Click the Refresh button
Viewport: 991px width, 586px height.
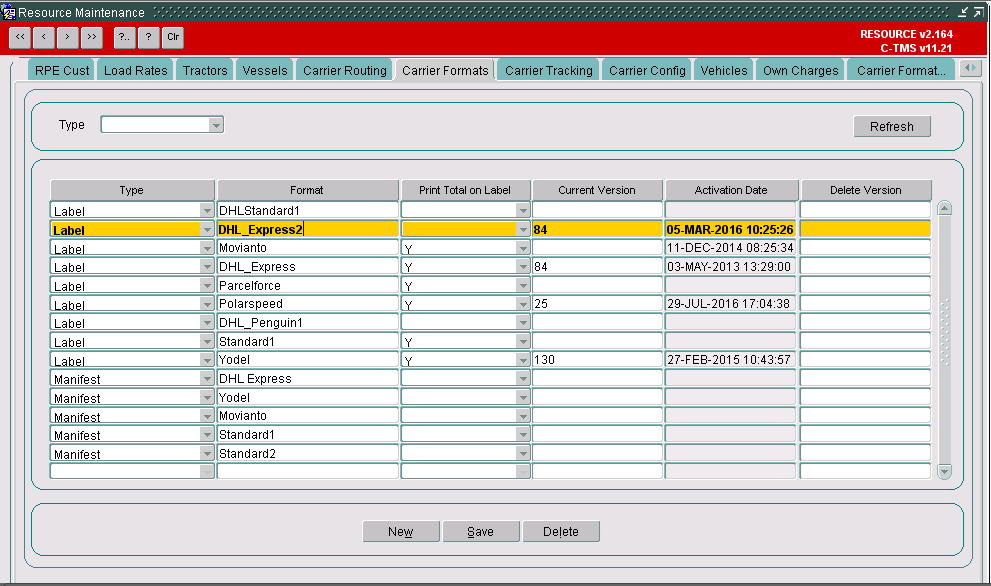tap(892, 126)
